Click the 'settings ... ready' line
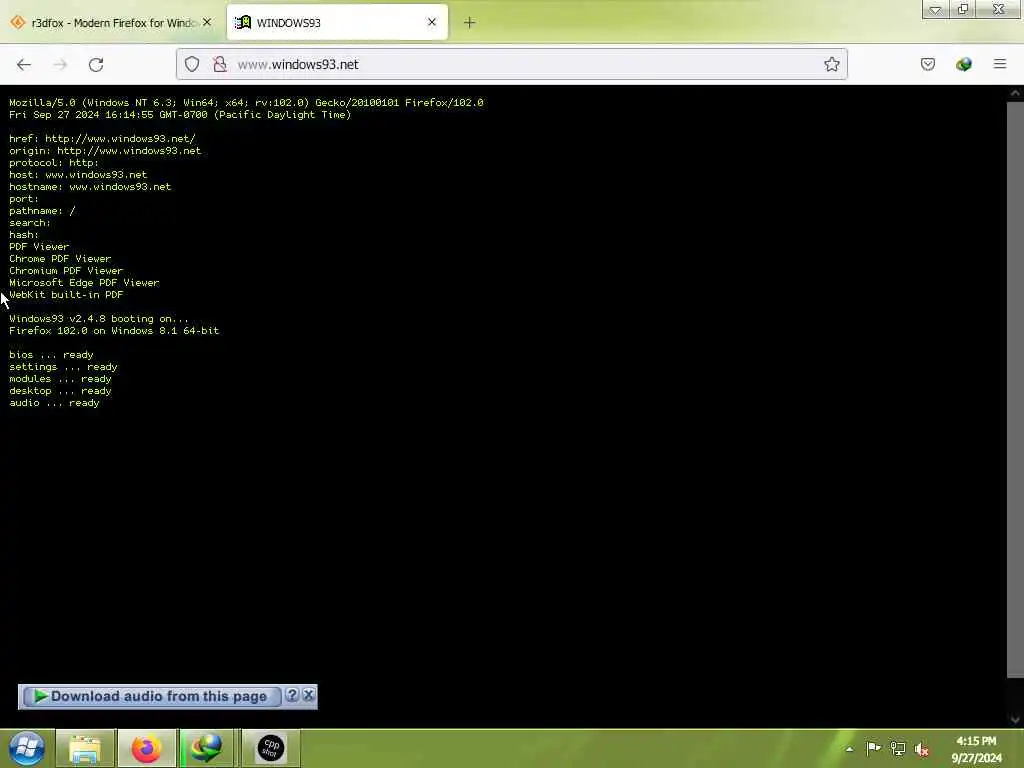Viewport: 1024px width, 768px height. coord(63,366)
